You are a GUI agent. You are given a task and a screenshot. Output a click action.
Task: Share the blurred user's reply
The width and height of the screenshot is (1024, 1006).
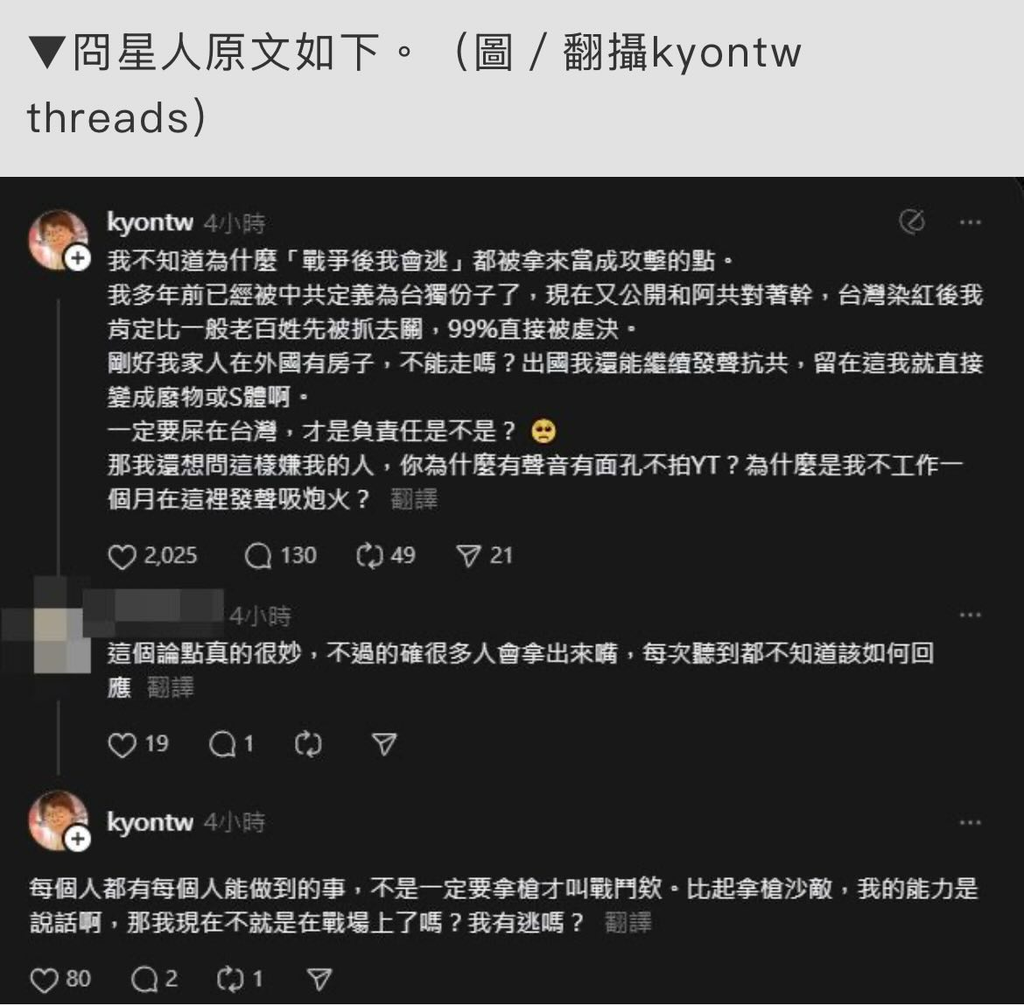point(384,745)
